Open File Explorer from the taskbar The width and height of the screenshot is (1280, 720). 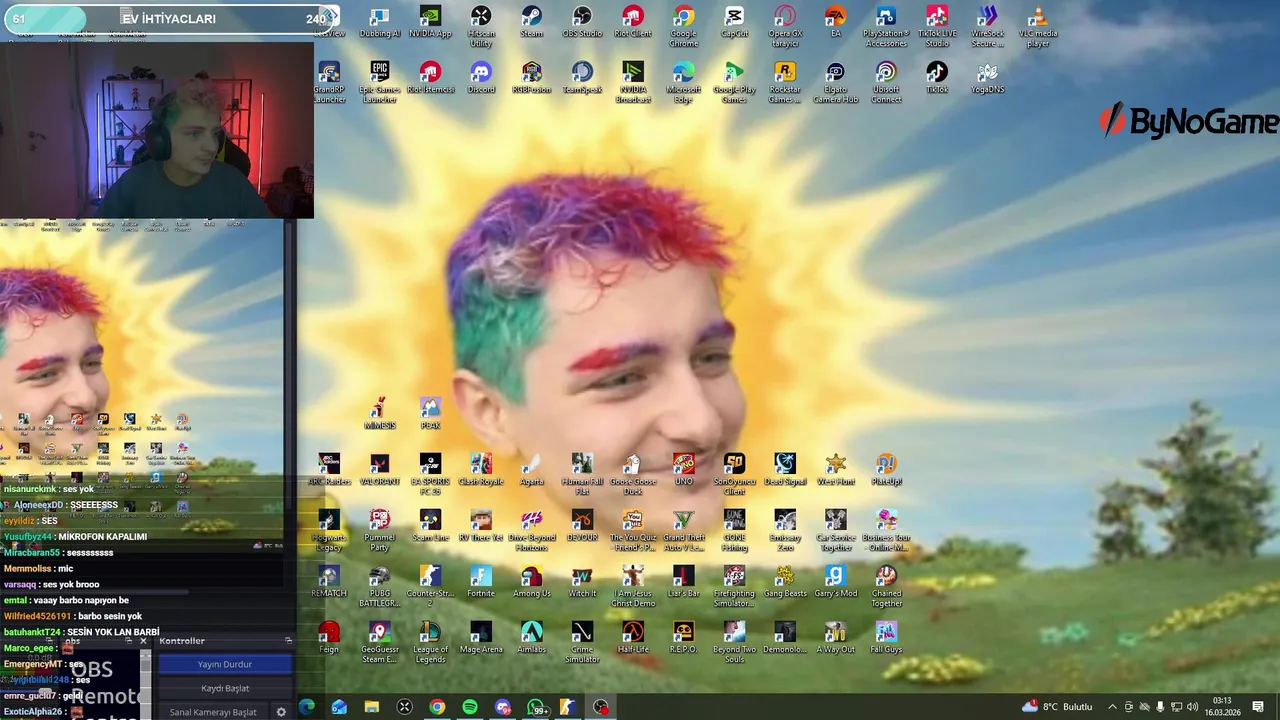point(372,707)
